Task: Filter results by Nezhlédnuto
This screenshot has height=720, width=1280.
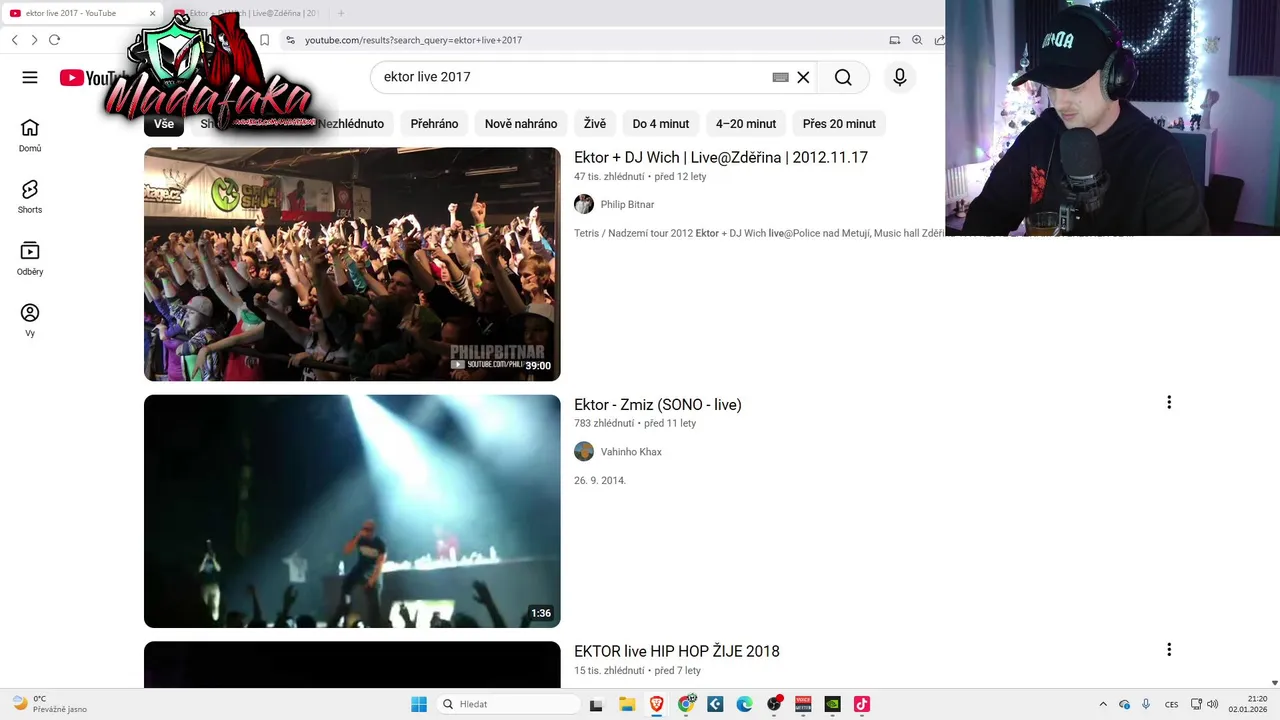Action: click(350, 124)
